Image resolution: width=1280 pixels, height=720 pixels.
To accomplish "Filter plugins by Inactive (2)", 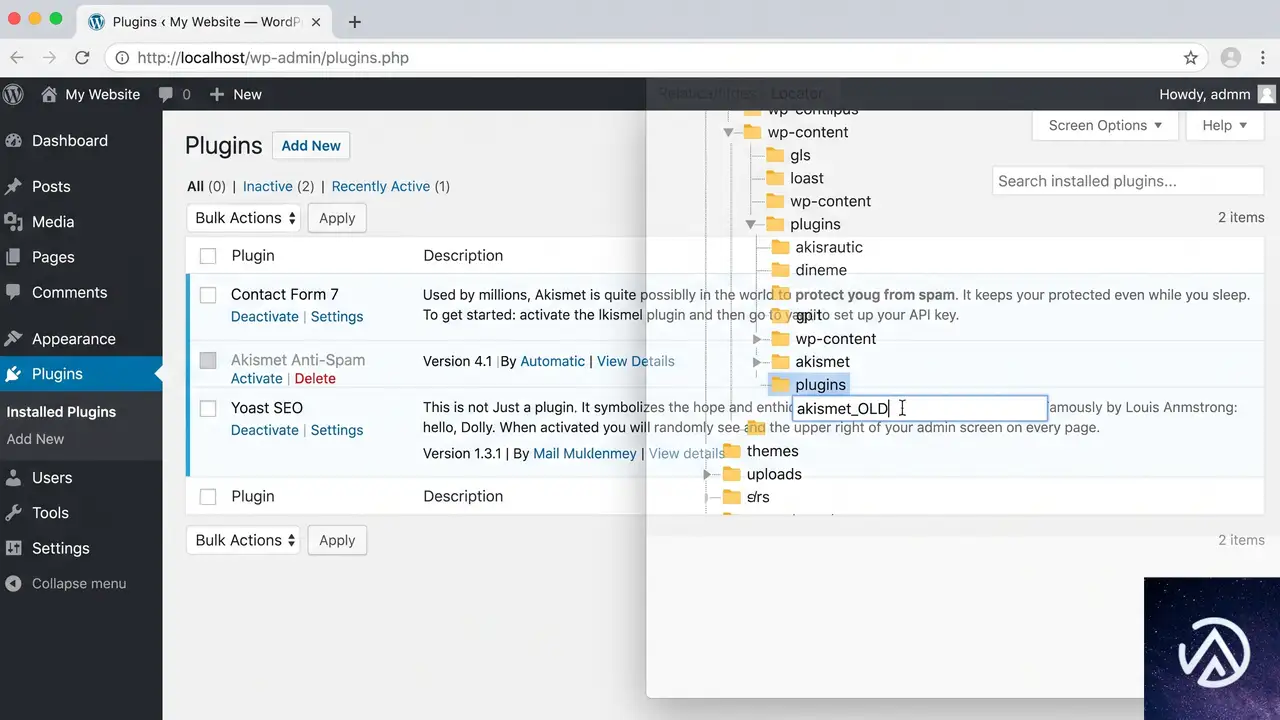I will tap(278, 186).
